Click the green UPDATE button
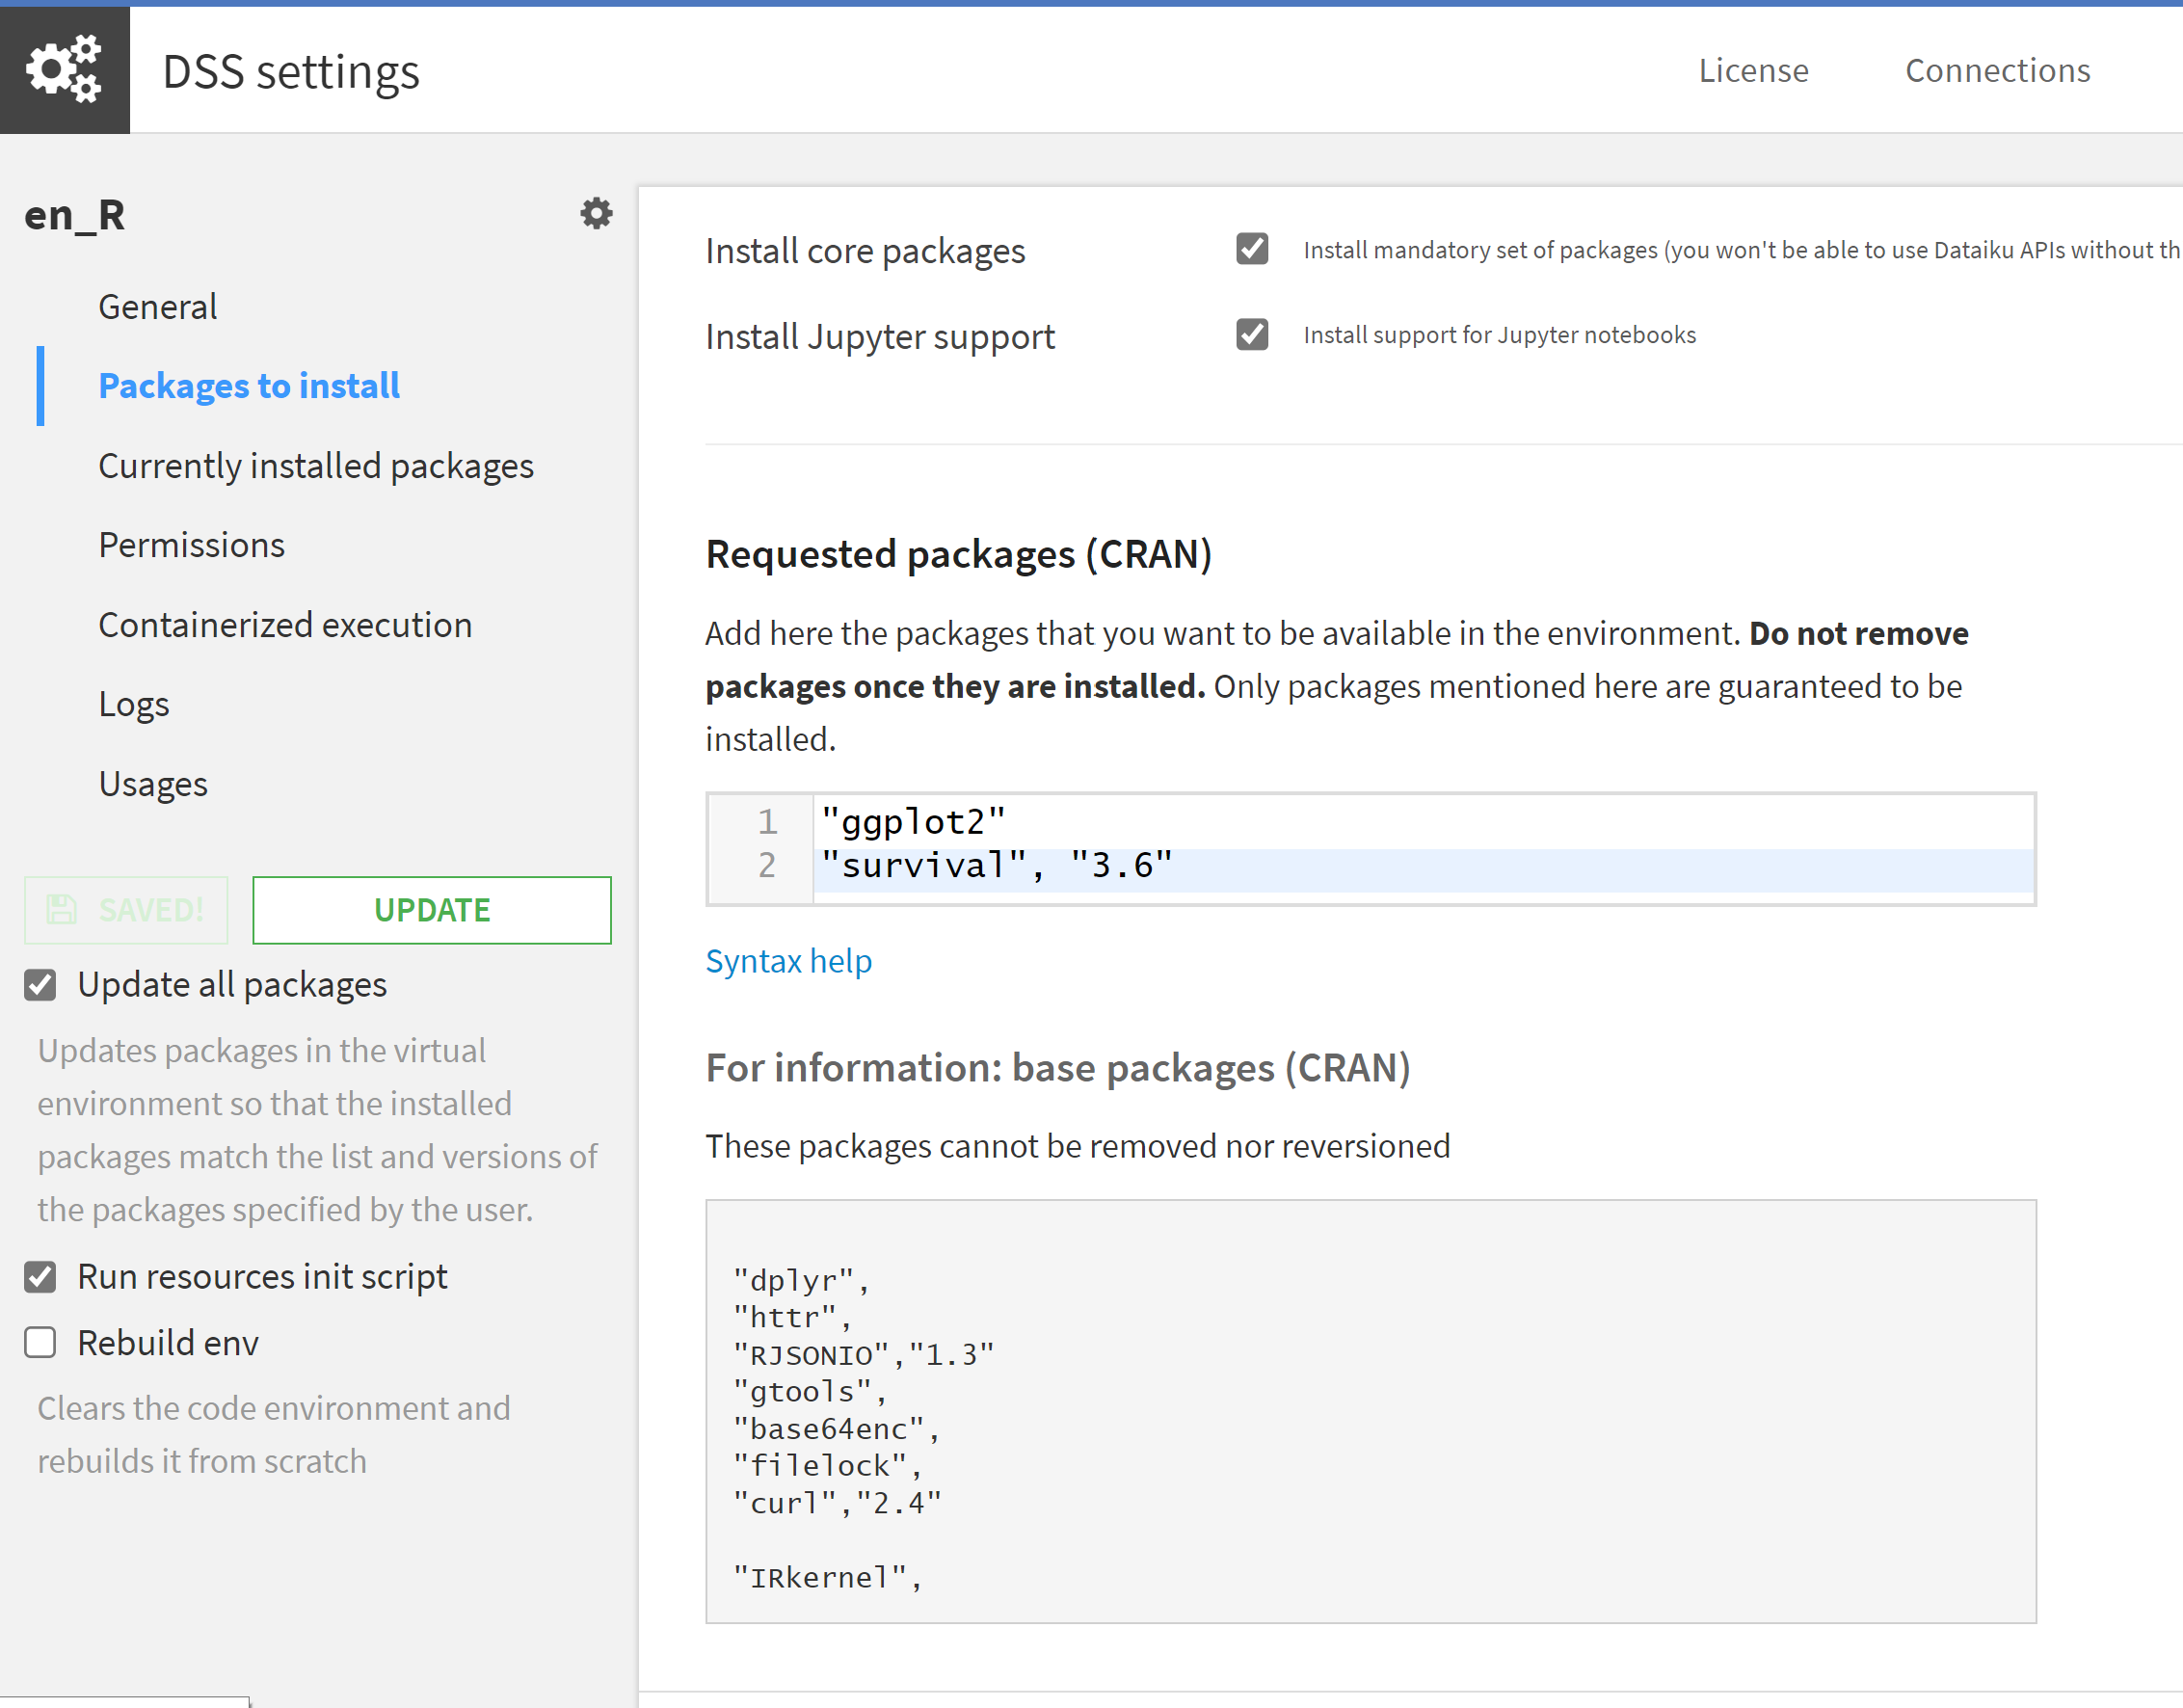Image resolution: width=2183 pixels, height=1708 pixels. point(432,910)
